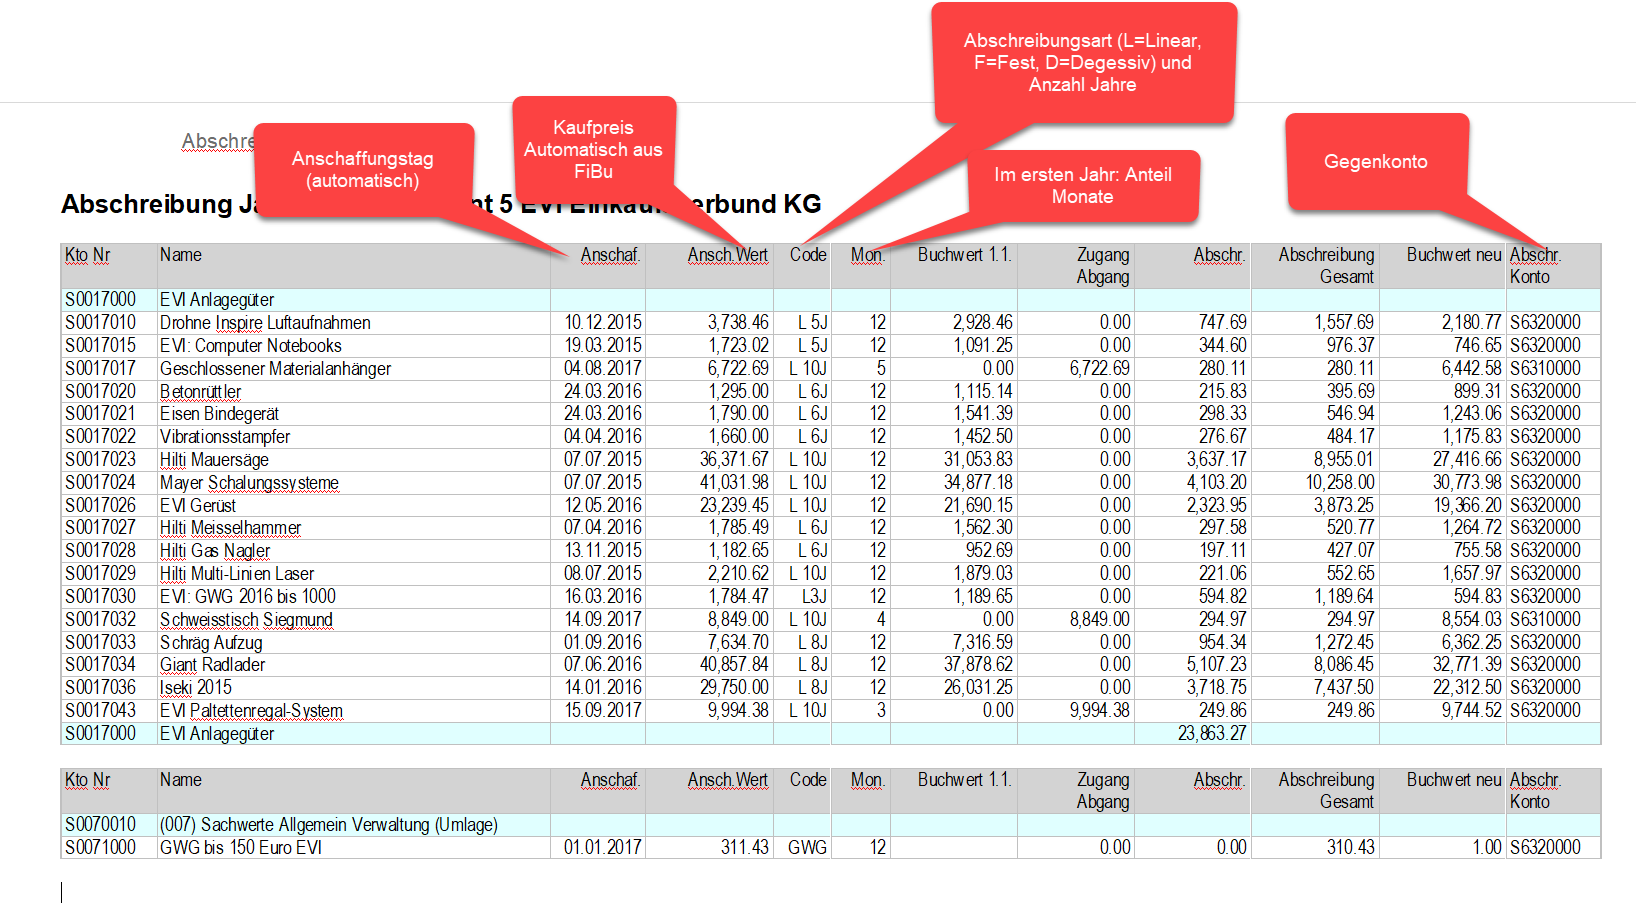Click purchase date 10.12.2015 cell
The image size is (1636, 903).
(x=603, y=323)
